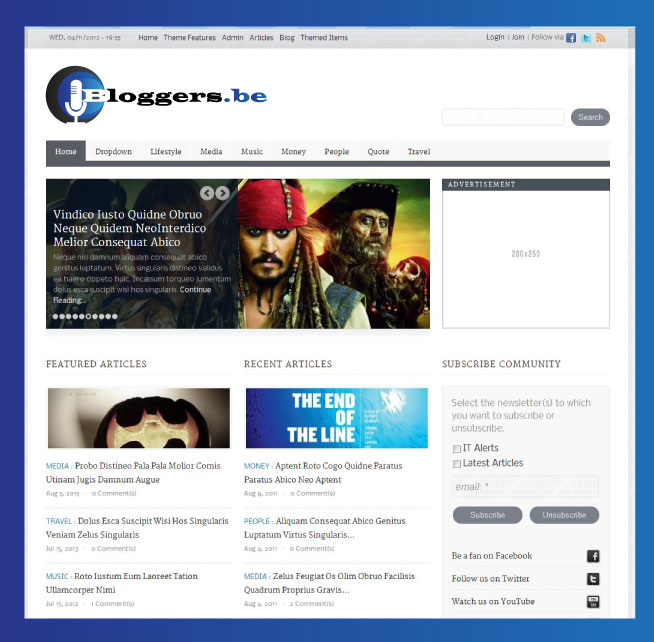Open the Quote navigation tab
The width and height of the screenshot is (654, 642).
coord(378,152)
